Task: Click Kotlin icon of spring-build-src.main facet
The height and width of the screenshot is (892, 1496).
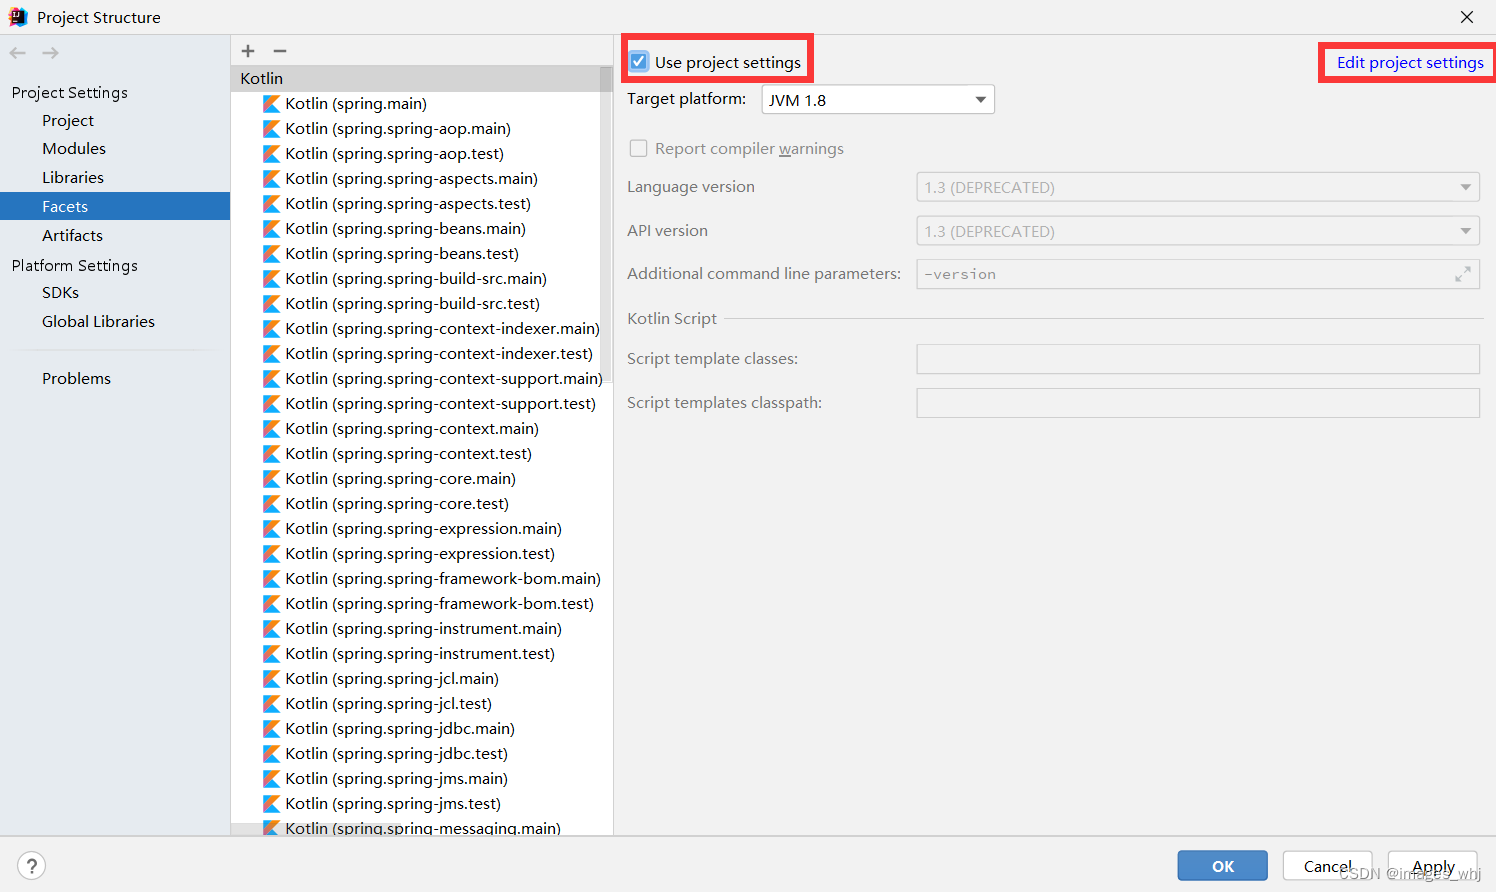Action: point(271,279)
